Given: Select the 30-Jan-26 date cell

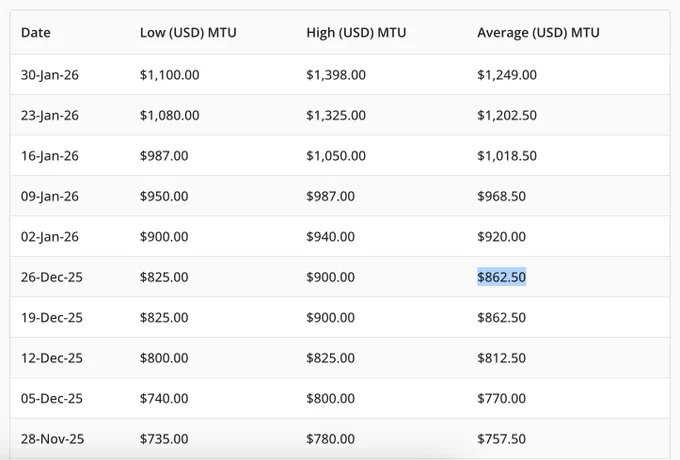Looking at the screenshot, I should pyautogui.click(x=50, y=75).
